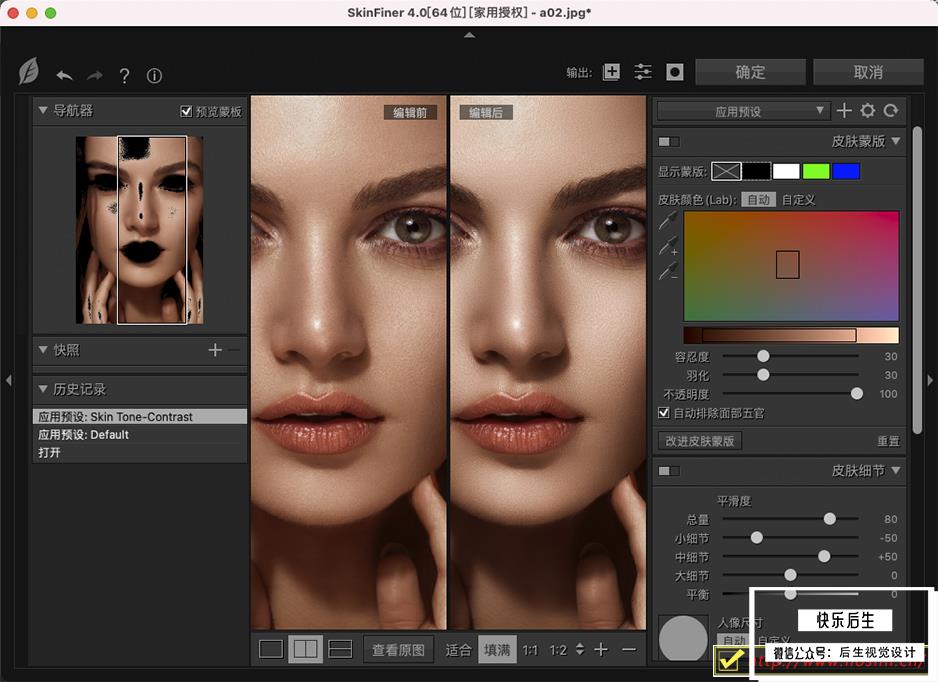Click the reset presets circular arrow icon
This screenshot has height=682, width=938.
pyautogui.click(x=891, y=110)
